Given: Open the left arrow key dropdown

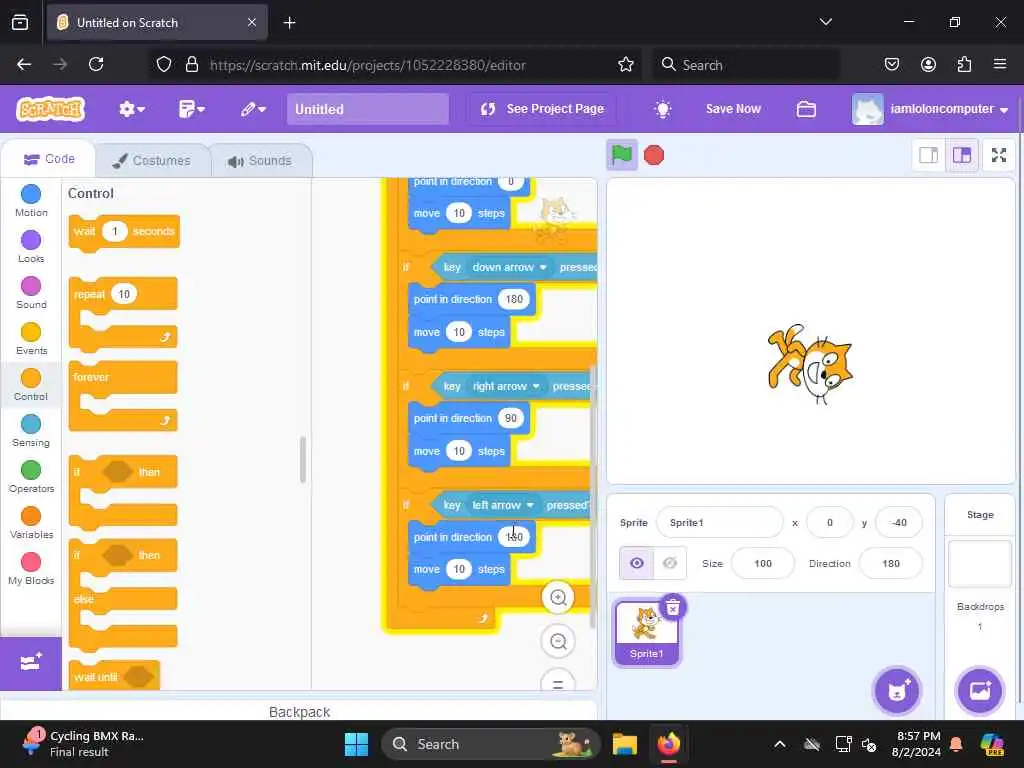Looking at the screenshot, I should [503, 505].
